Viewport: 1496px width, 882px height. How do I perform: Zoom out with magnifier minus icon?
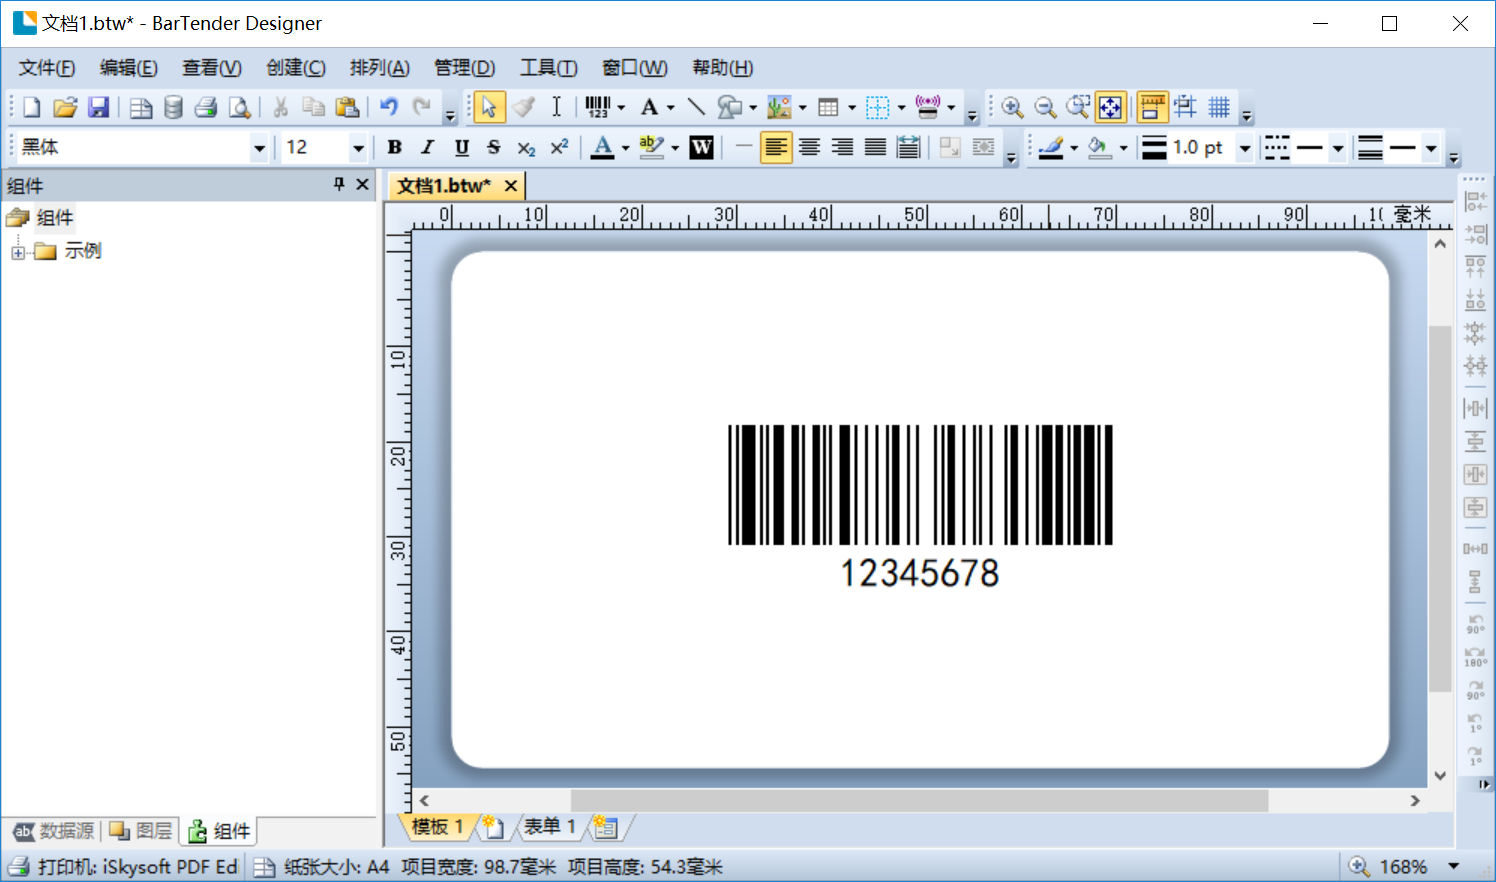[x=1045, y=107]
